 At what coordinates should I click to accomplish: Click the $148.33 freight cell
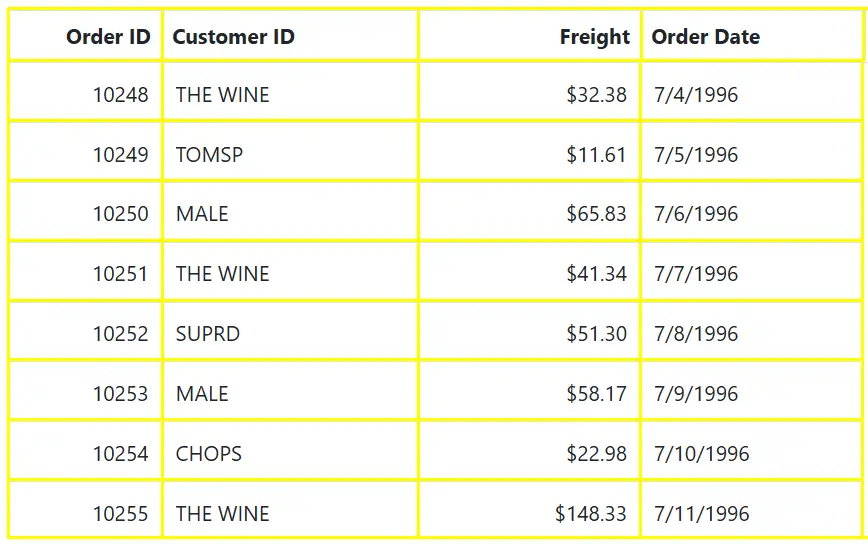[590, 514]
